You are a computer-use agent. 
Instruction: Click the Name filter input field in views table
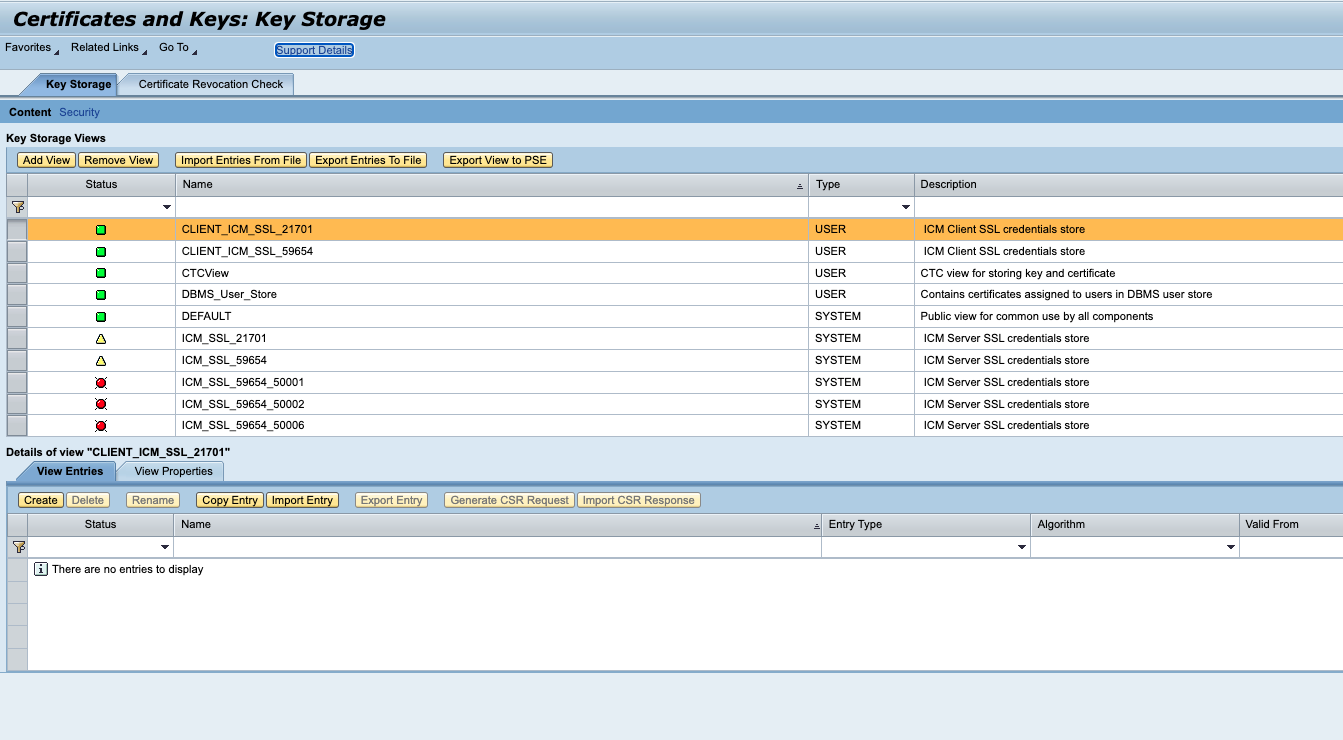coord(491,207)
